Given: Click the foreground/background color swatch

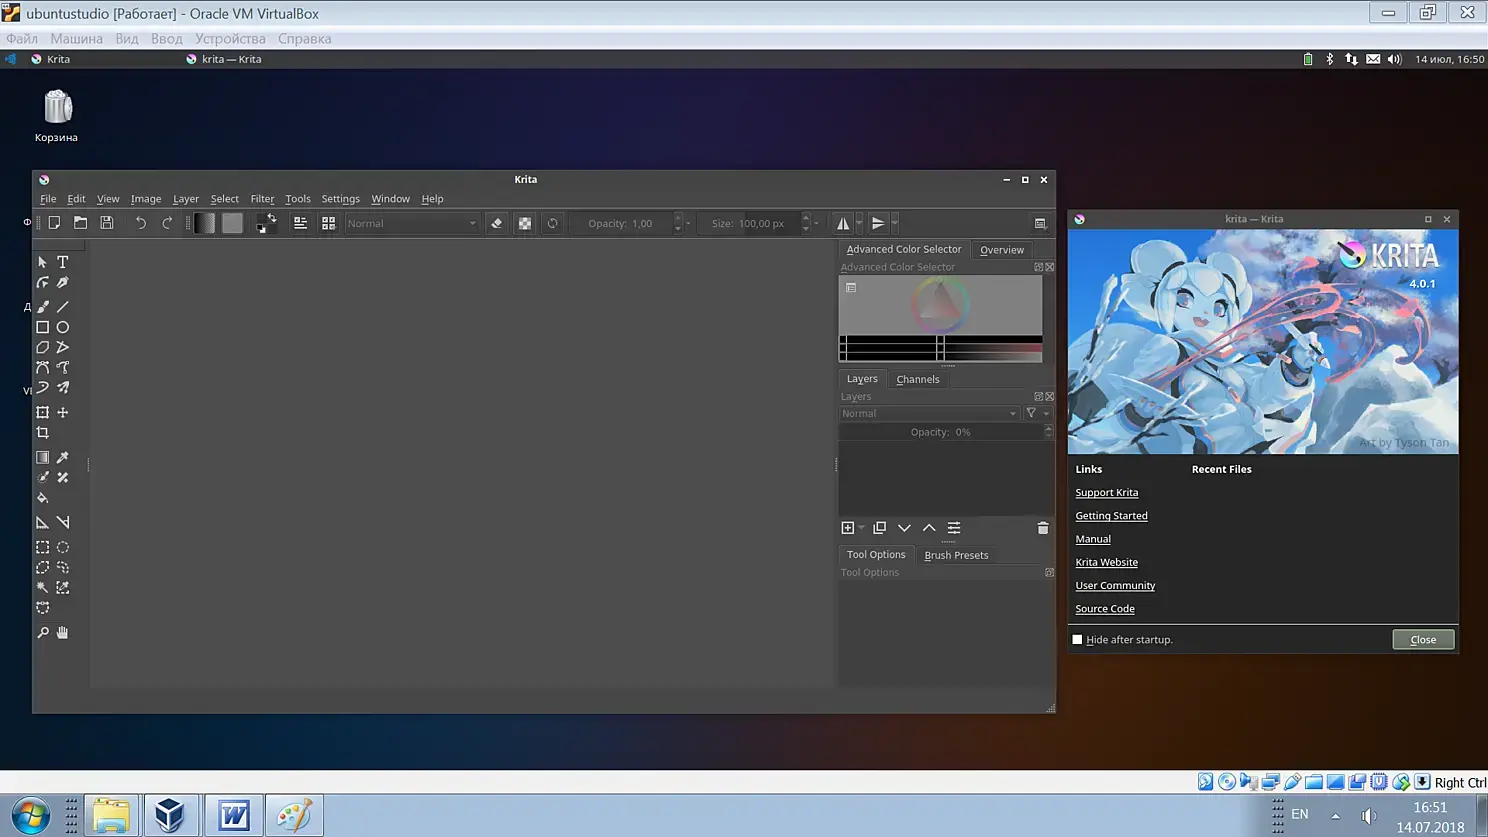Looking at the screenshot, I should pos(266,223).
